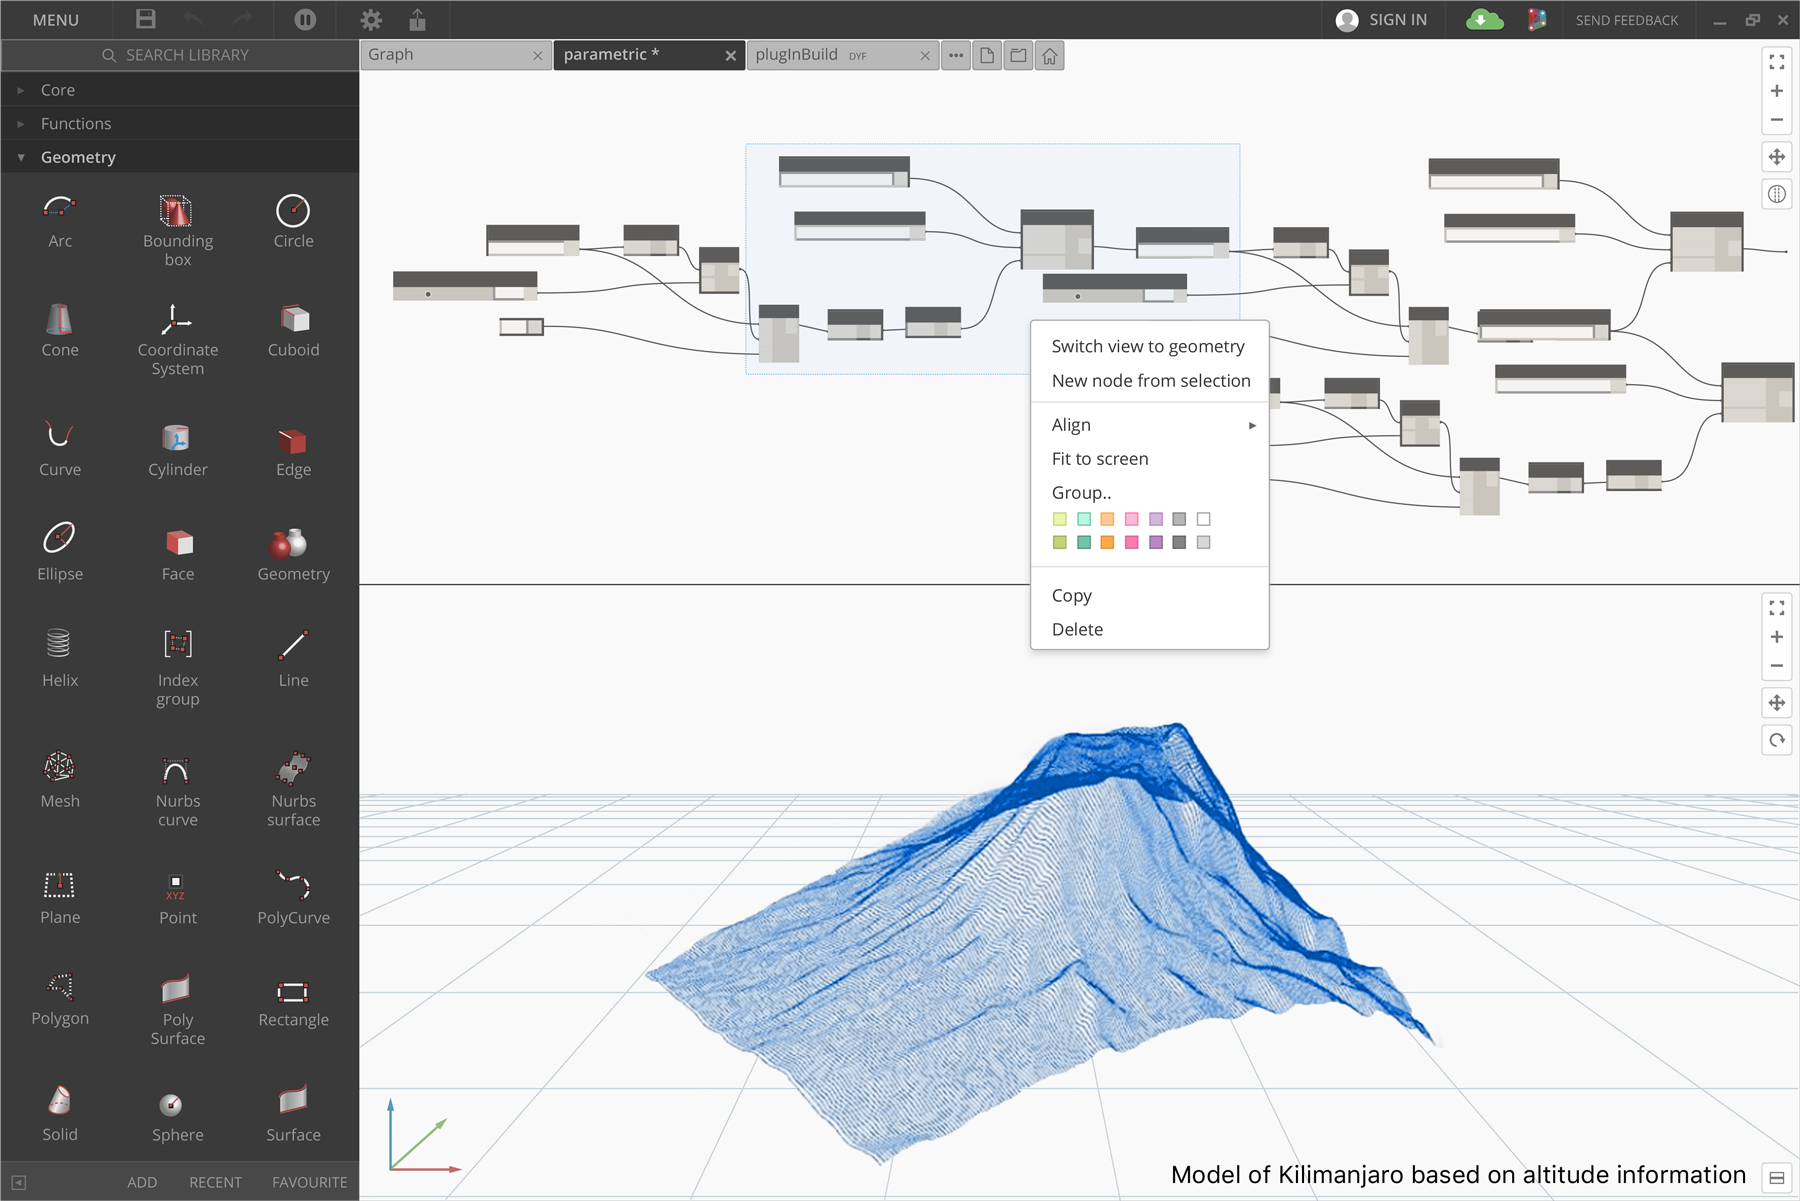Zoom out on 3D geometry view

(x=1776, y=665)
